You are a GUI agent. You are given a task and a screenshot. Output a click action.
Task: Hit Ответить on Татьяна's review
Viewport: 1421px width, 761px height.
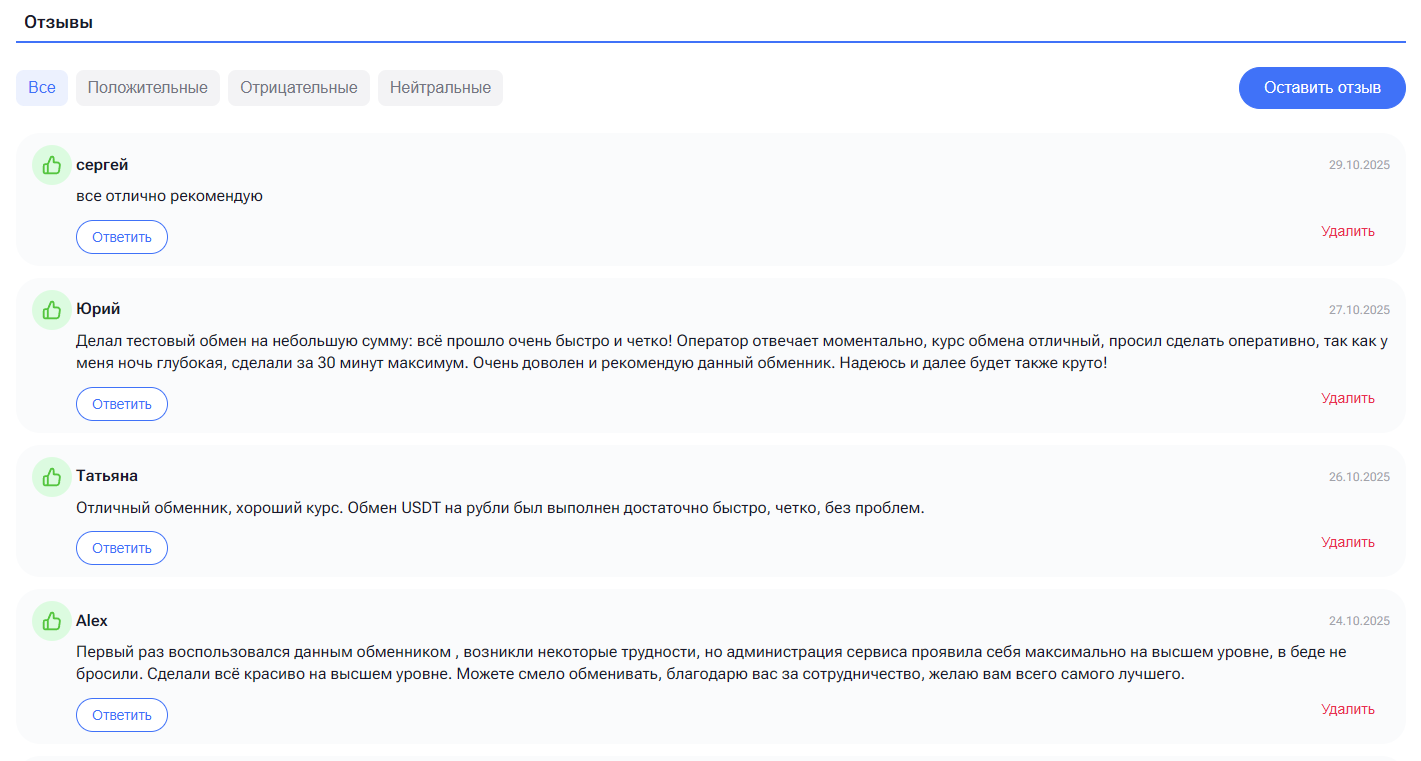[122, 548]
